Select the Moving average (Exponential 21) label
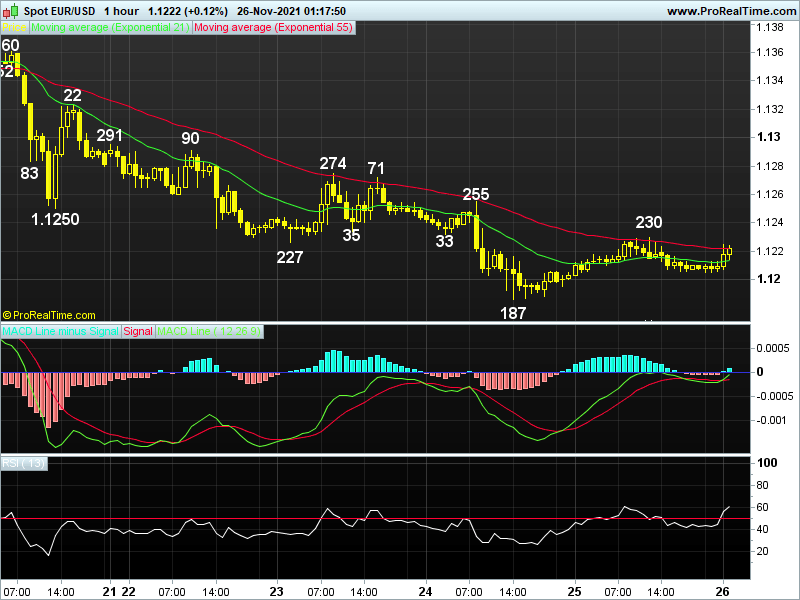Viewport: 800px width, 600px height. [110, 28]
